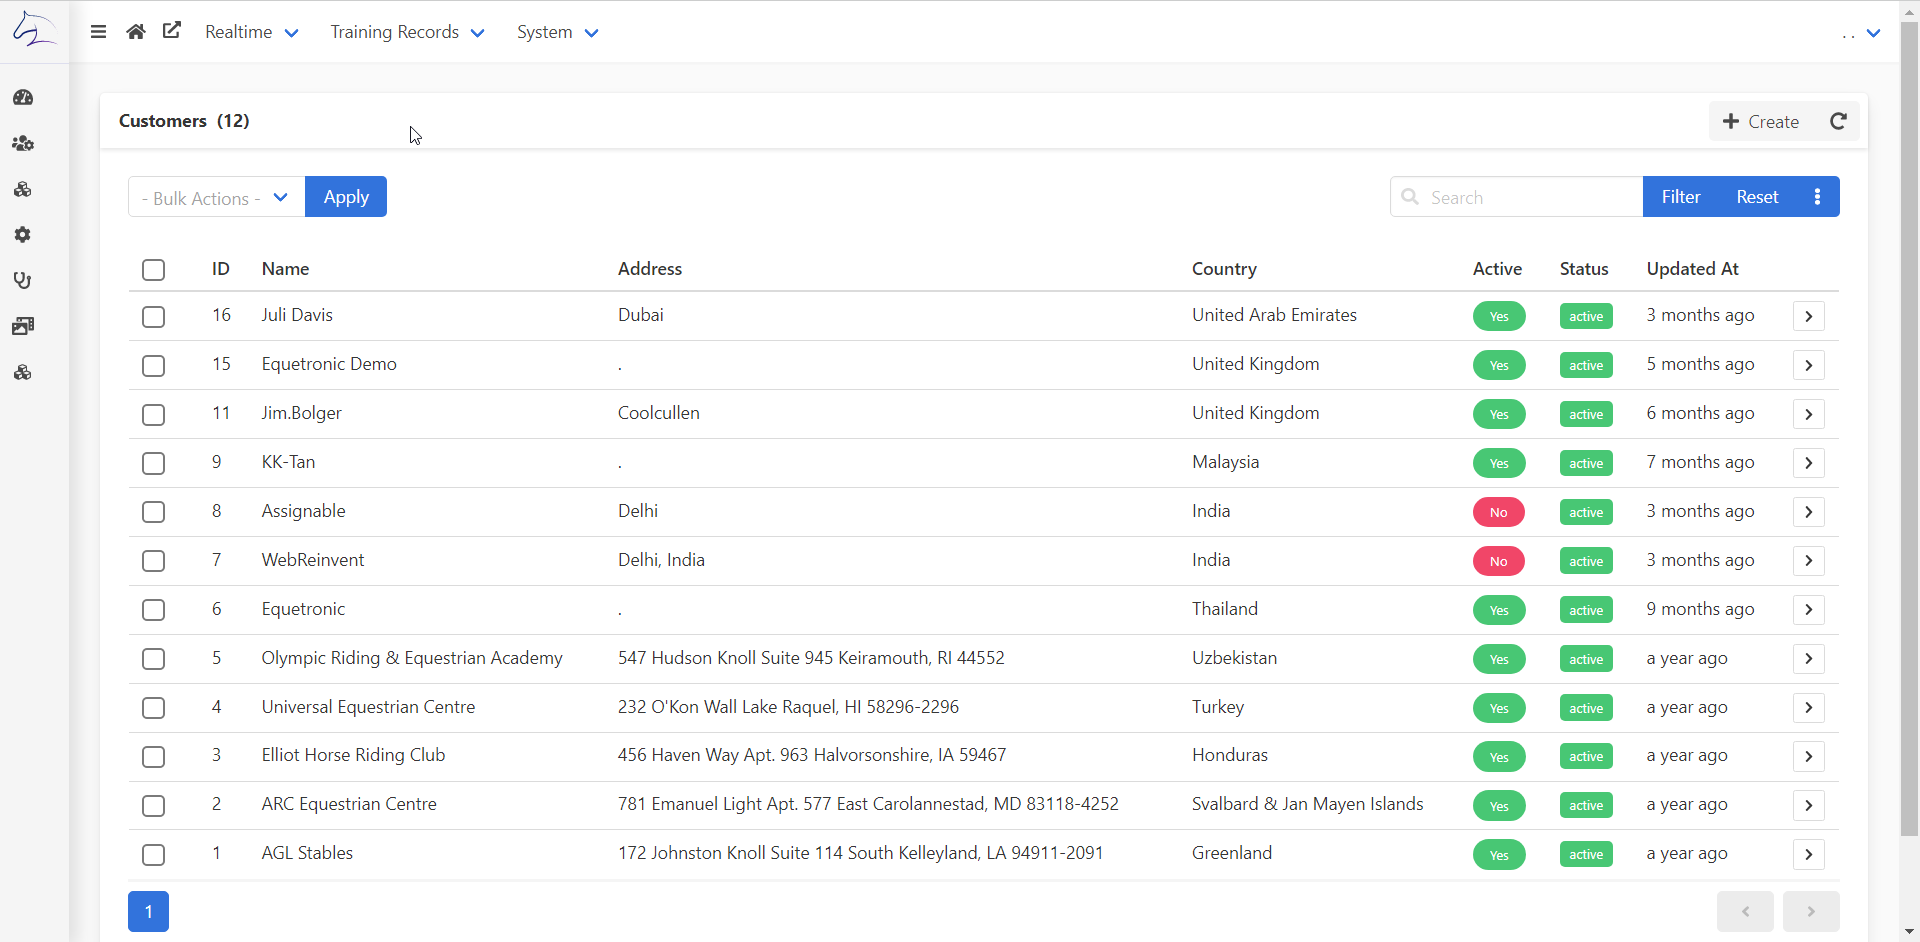Select the media gallery icon in sidebar

[x=22, y=325]
